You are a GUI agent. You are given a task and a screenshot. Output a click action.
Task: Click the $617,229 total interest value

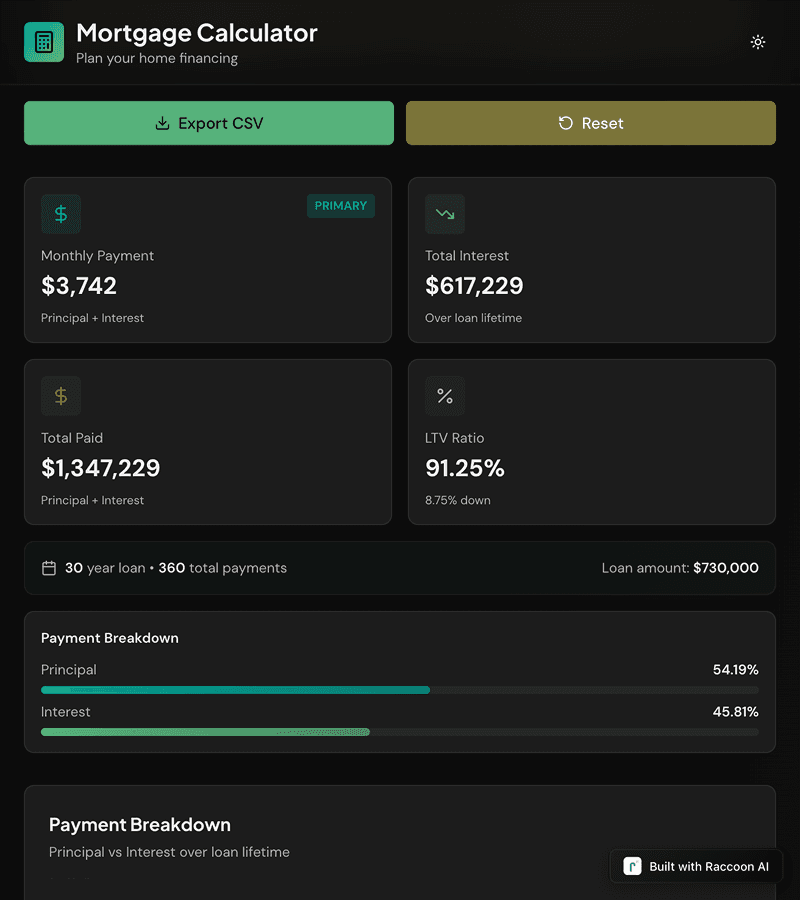474,286
